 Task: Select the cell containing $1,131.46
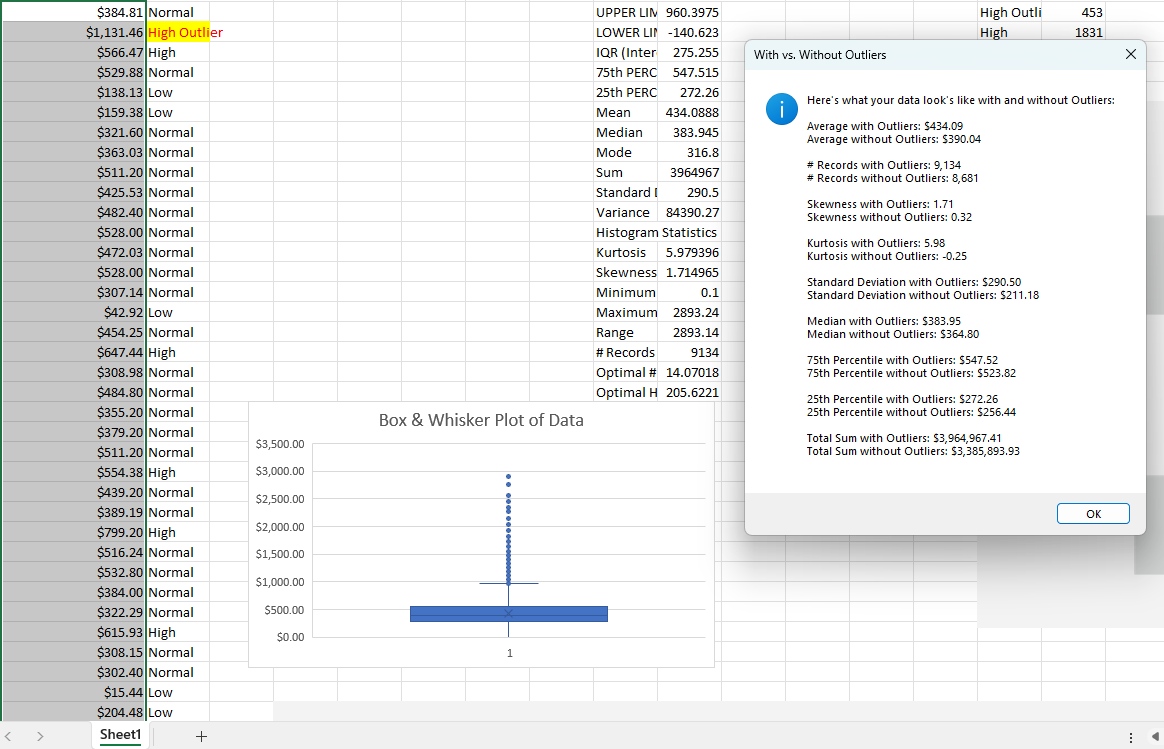[75, 32]
